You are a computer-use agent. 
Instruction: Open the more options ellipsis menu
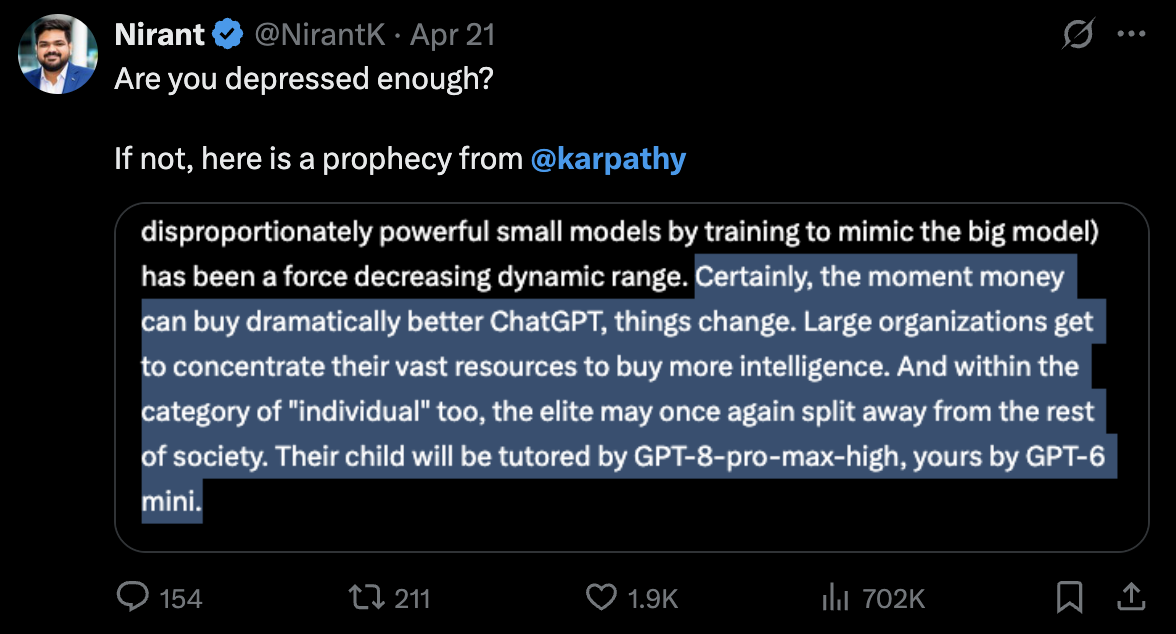pos(1133,33)
